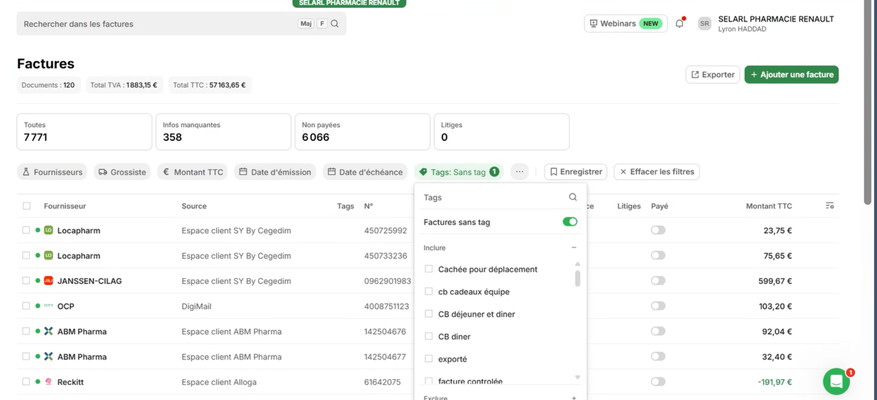The width and height of the screenshot is (877, 400).
Task: Toggle paid switch for the 32,40 € invoice
Action: point(658,356)
